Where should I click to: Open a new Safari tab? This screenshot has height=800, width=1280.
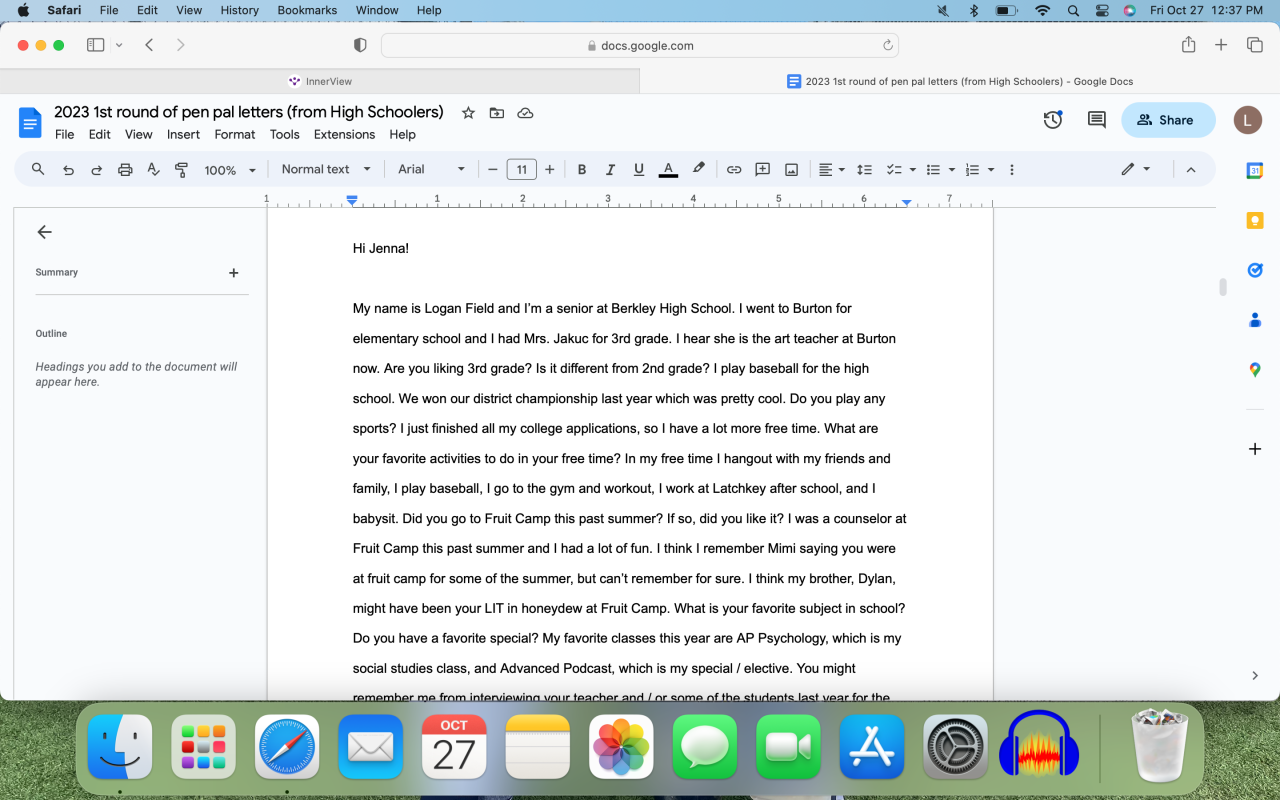pyautogui.click(x=1221, y=45)
